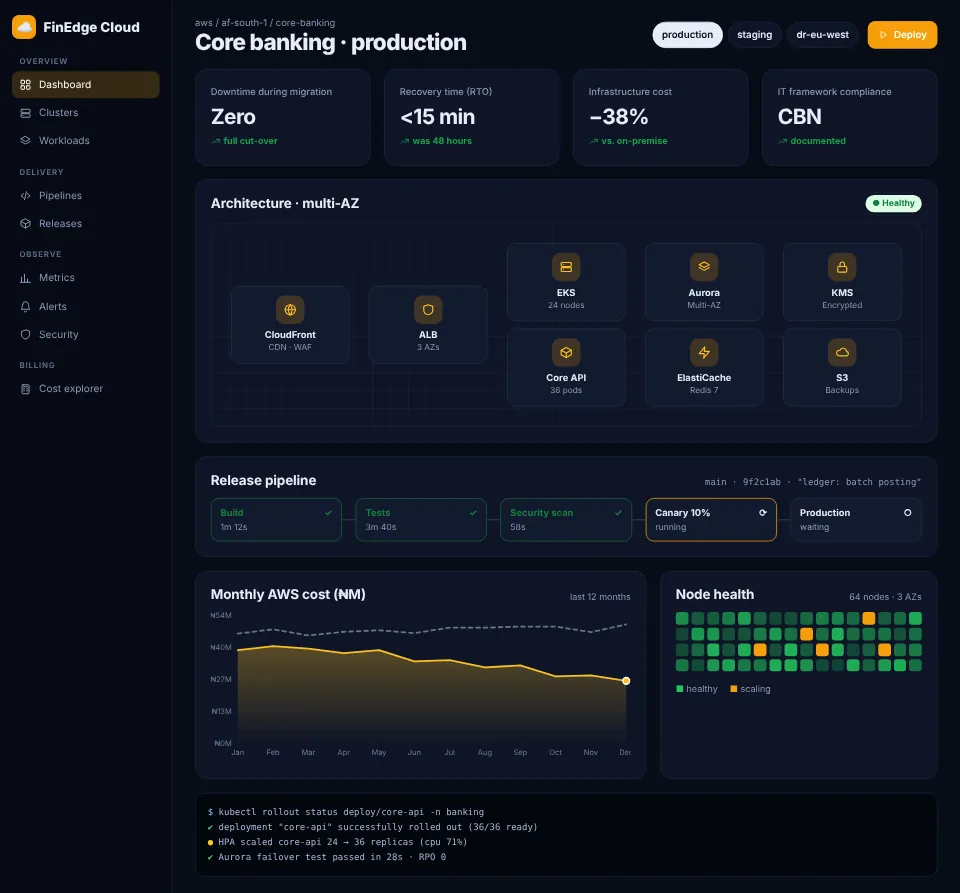
Task: Click the breadcrumb 'aws / af-south-1 / core-banking'
Action: [265, 23]
